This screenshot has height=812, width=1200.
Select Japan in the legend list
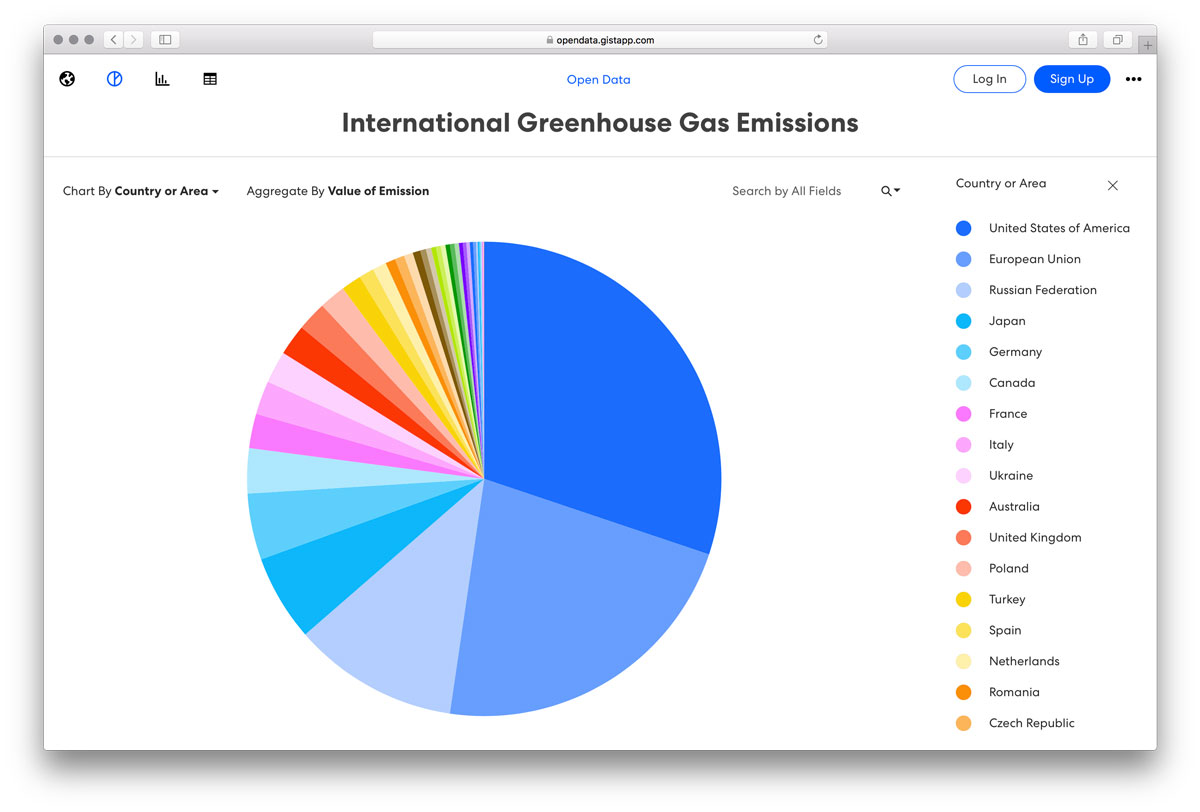tap(1007, 321)
